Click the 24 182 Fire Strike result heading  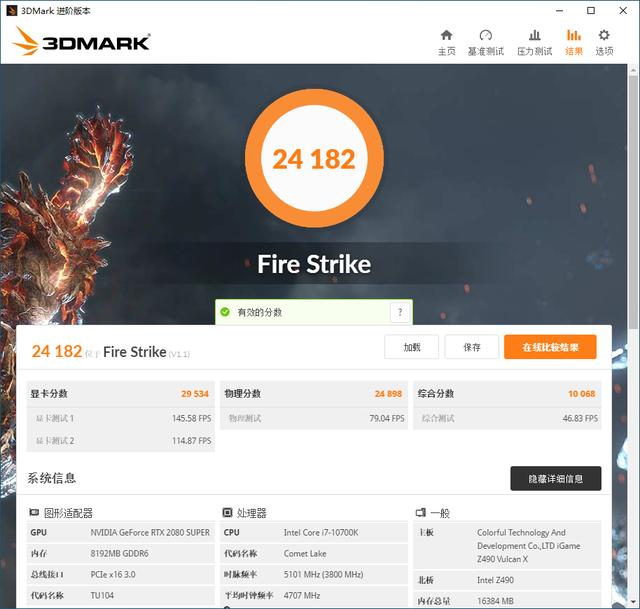111,351
